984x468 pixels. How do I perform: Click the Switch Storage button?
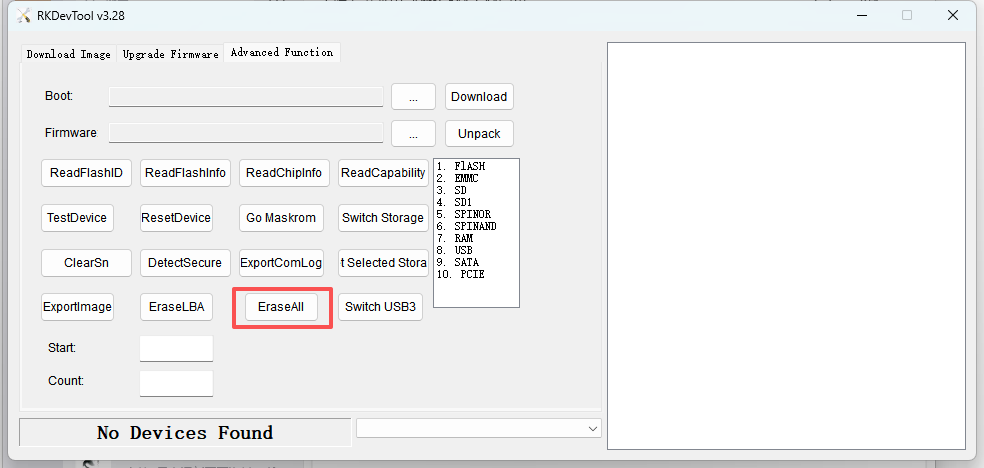point(382,217)
